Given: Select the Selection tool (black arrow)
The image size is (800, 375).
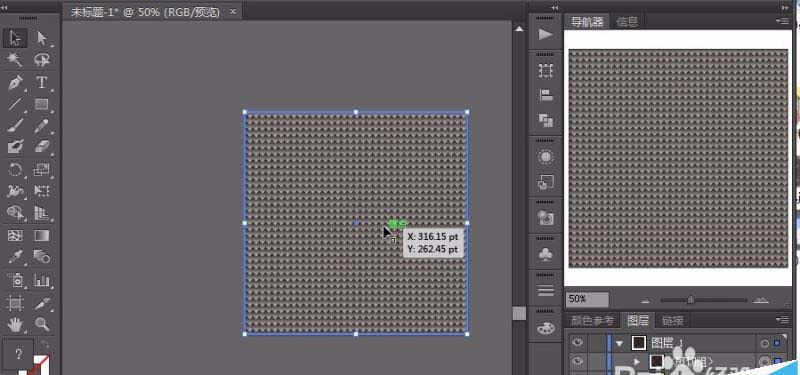Looking at the screenshot, I should 15,38.
